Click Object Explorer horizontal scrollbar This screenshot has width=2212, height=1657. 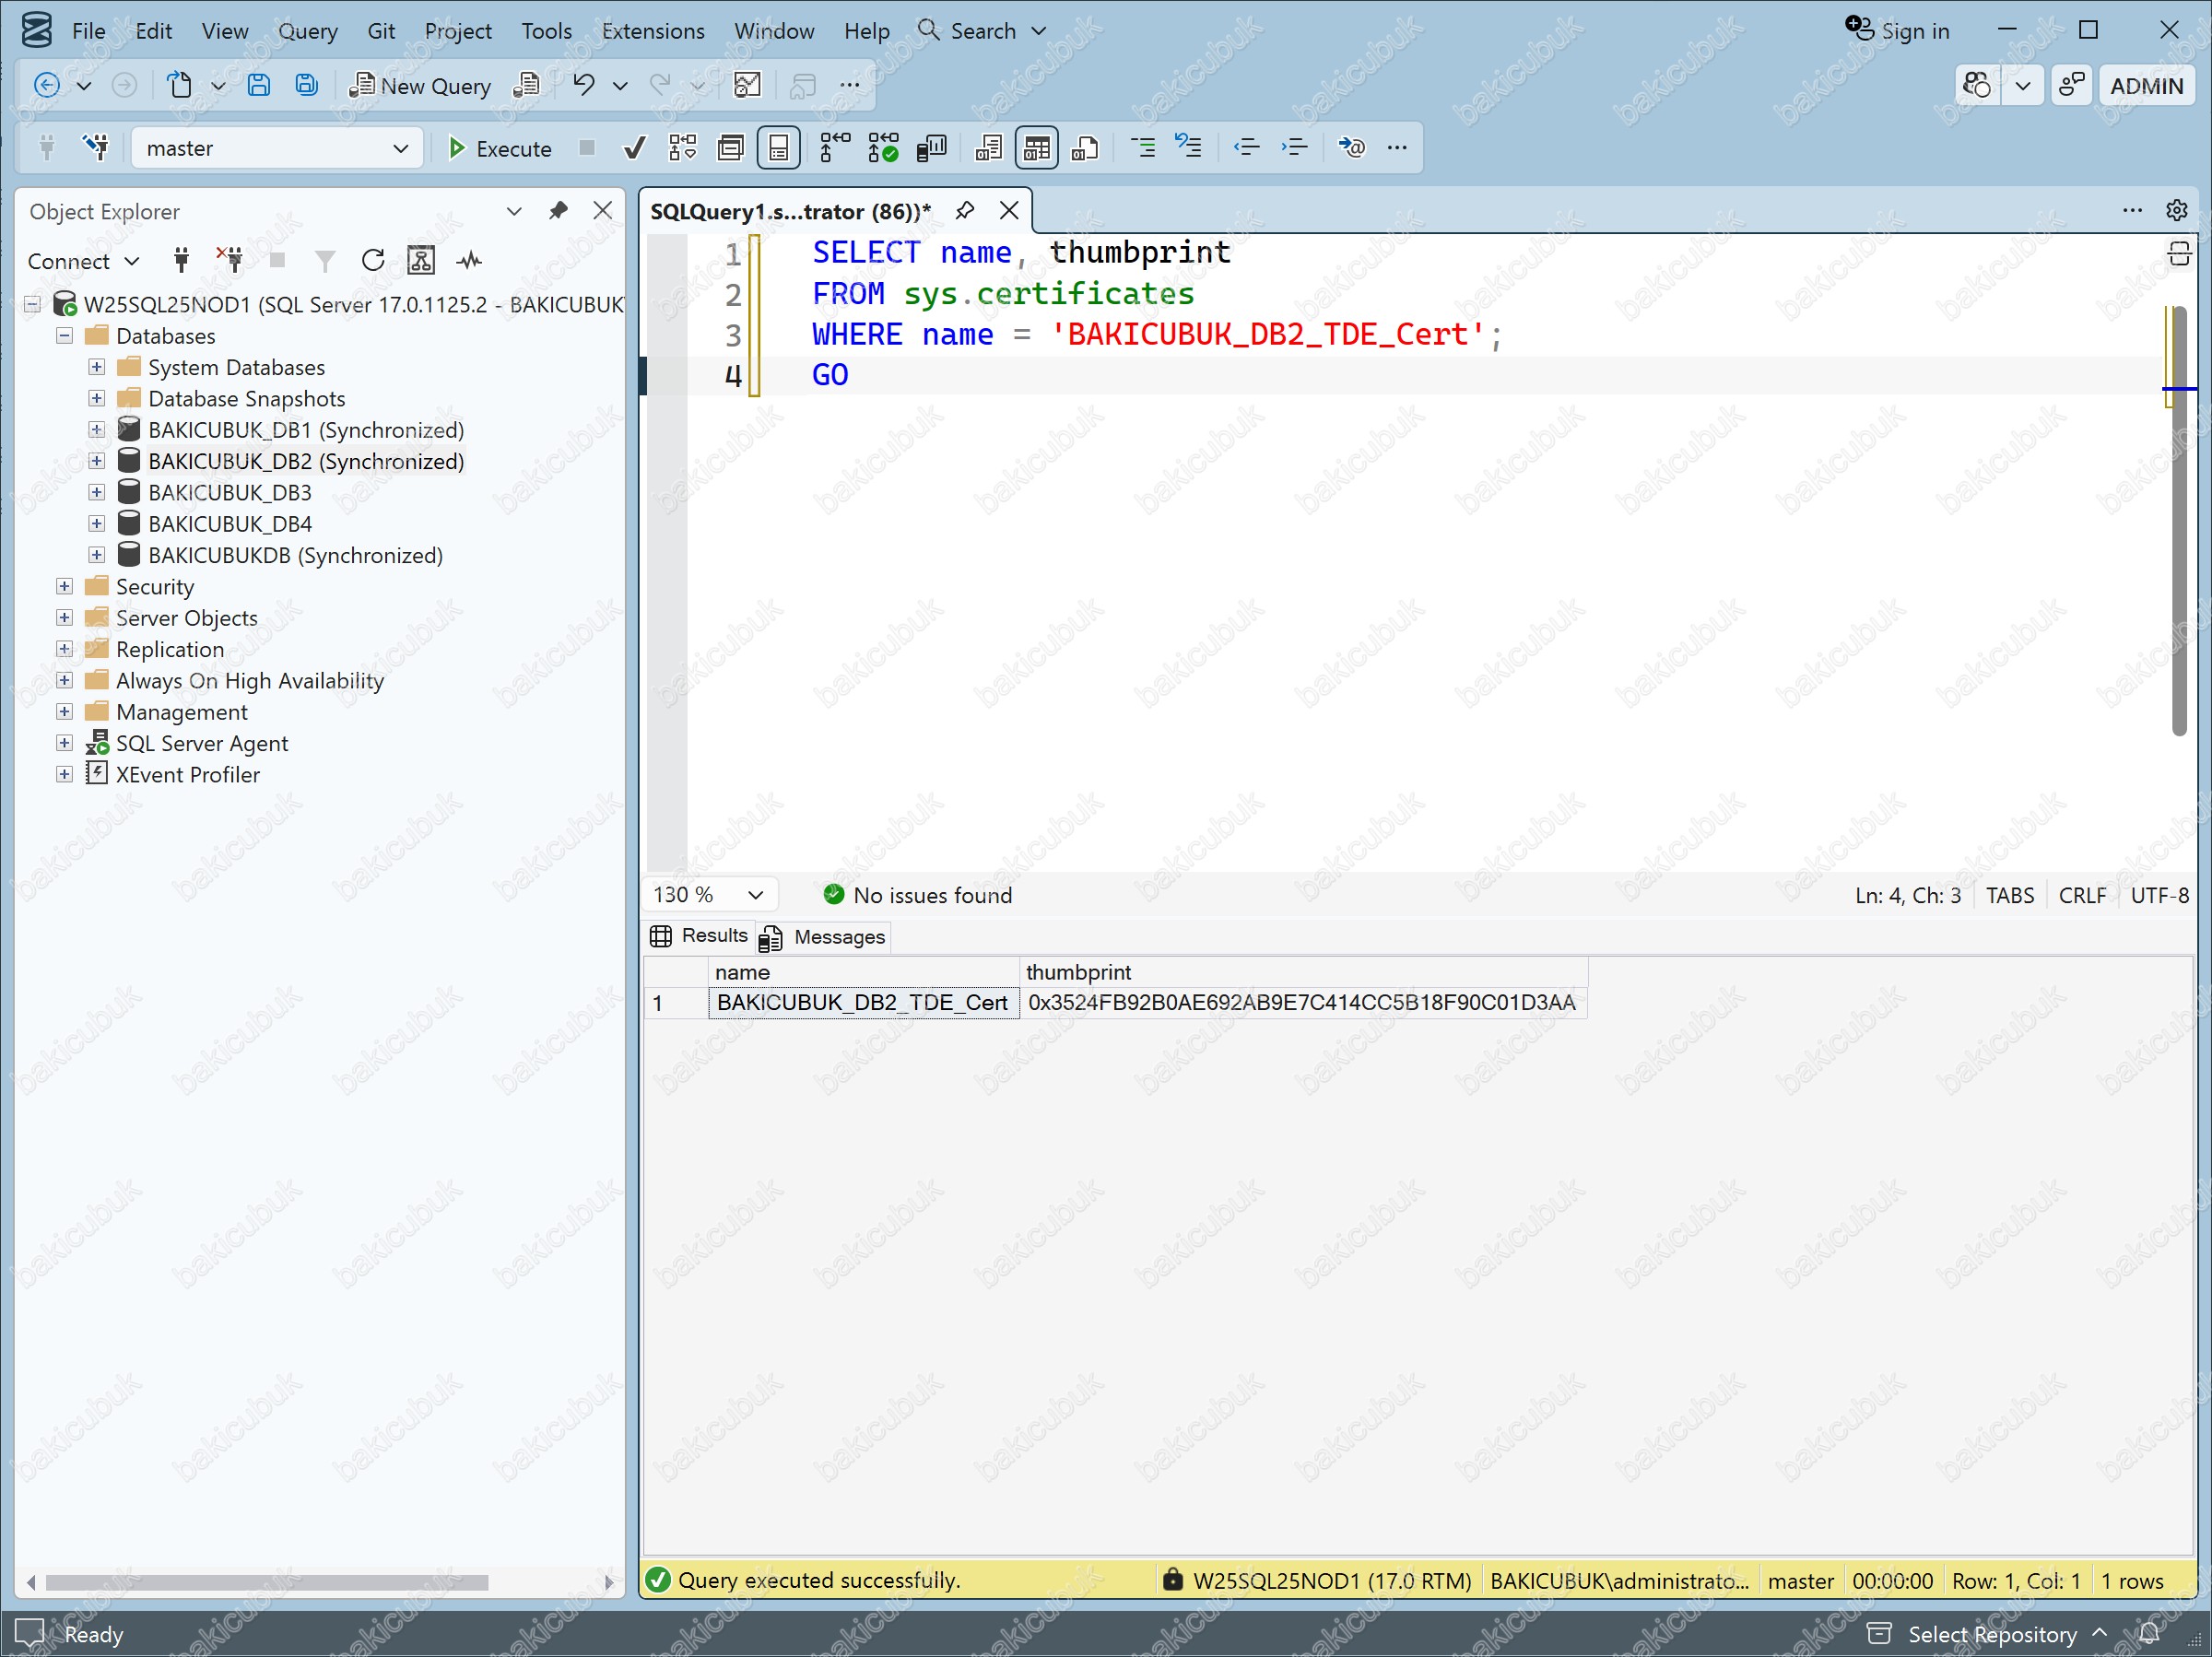267,1582
